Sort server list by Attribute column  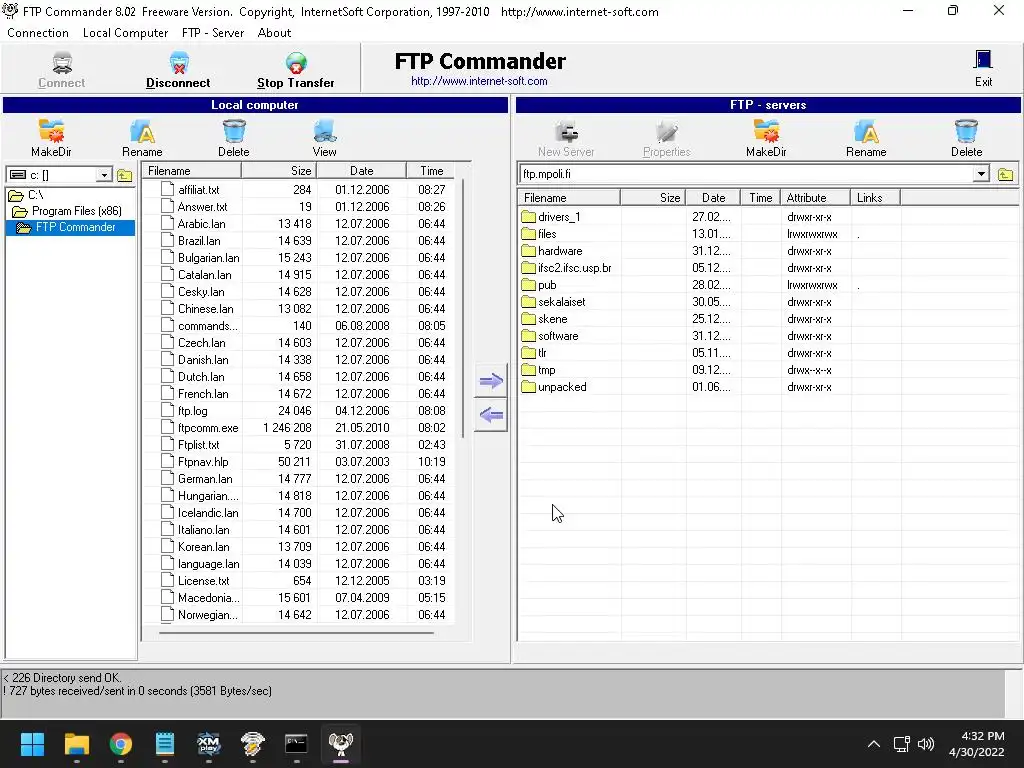[816, 197]
